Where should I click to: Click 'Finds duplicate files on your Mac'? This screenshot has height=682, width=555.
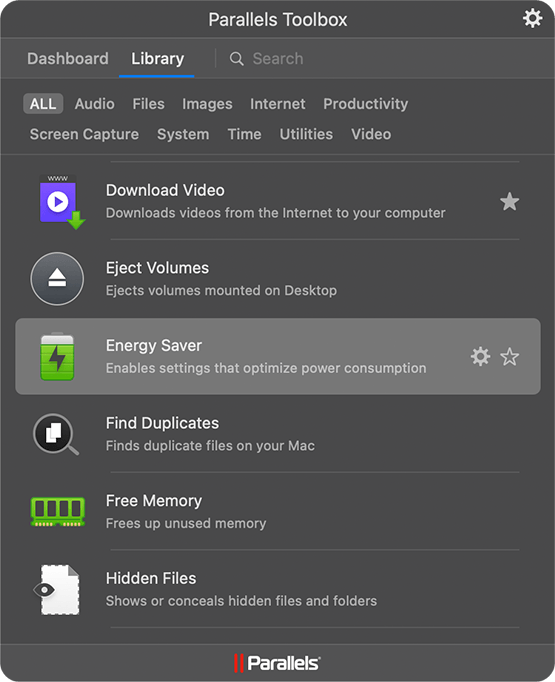point(211,446)
